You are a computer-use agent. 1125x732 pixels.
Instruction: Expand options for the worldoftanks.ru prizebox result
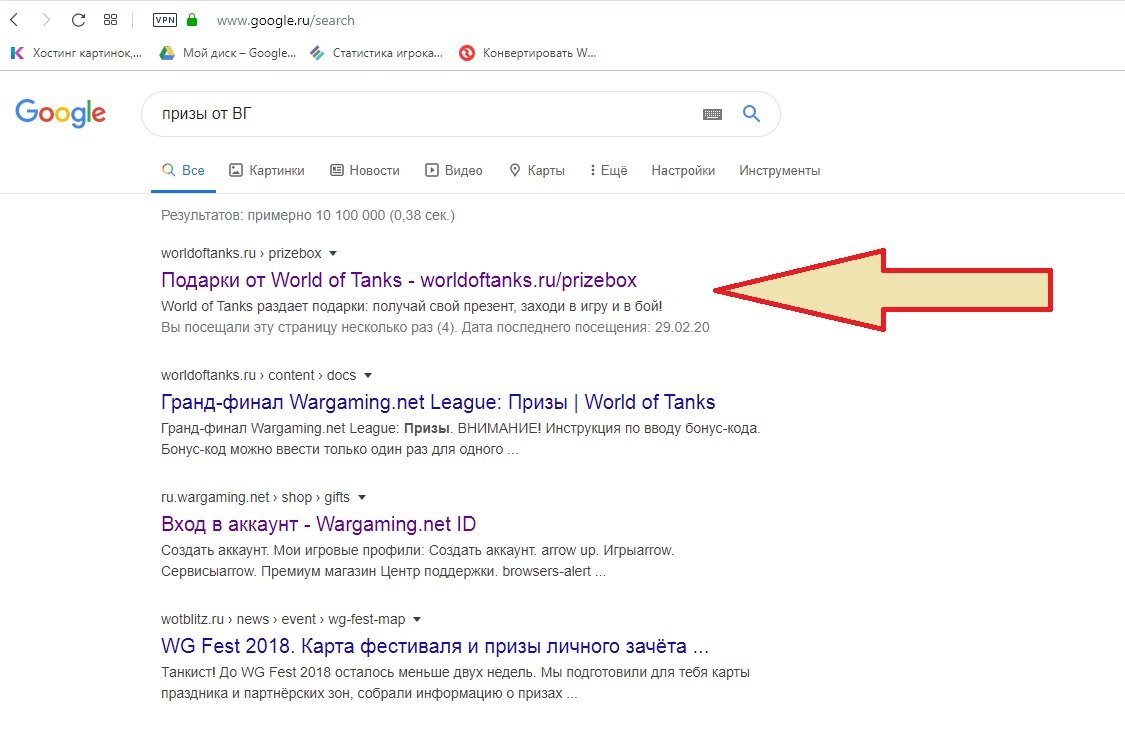click(x=331, y=252)
